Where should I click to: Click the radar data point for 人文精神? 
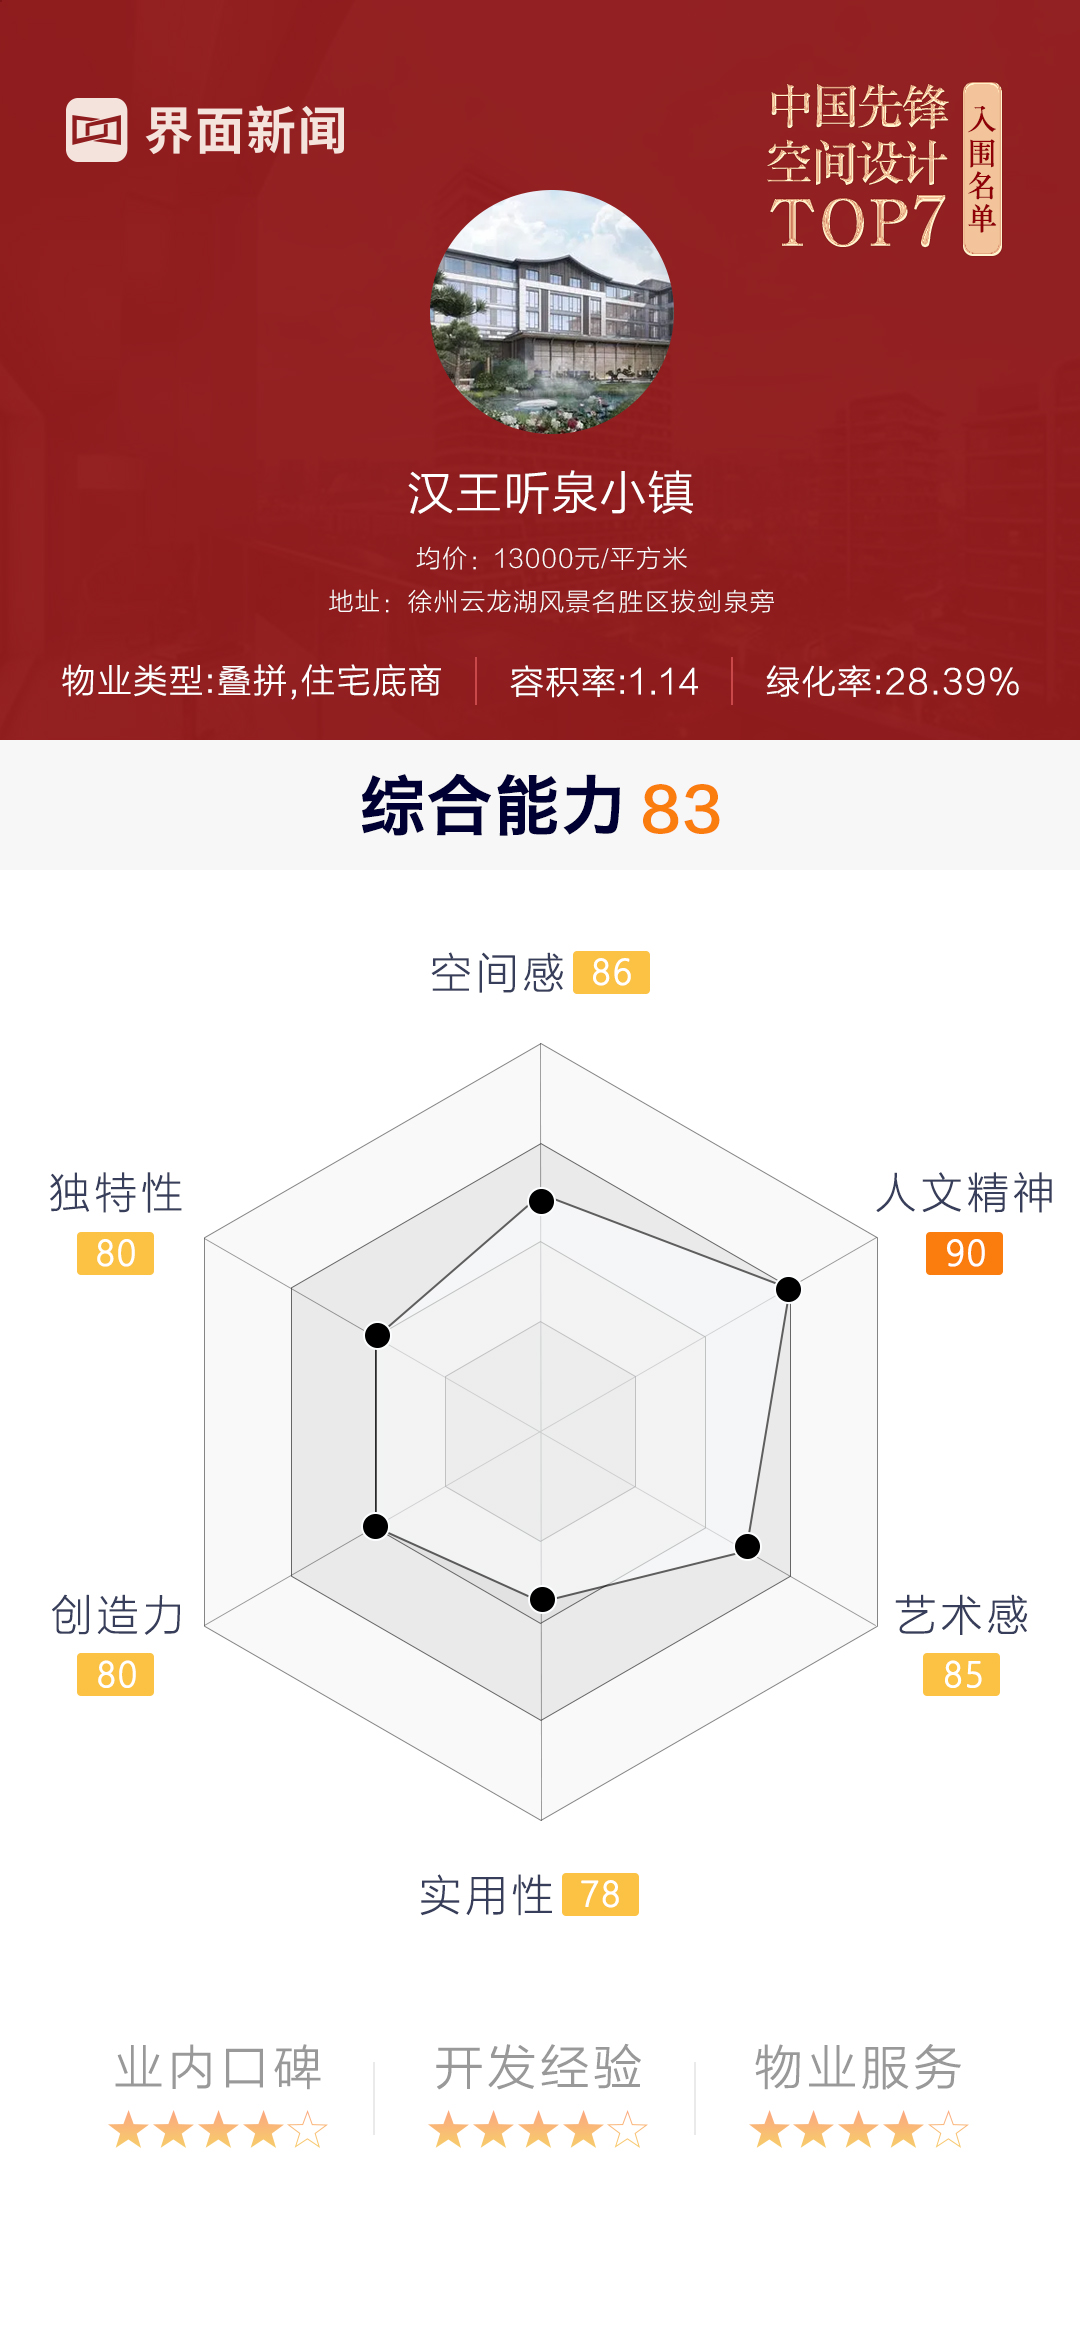click(788, 1289)
